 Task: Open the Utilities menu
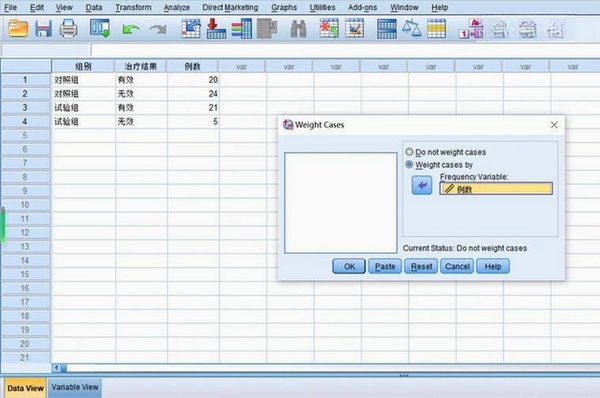323,7
